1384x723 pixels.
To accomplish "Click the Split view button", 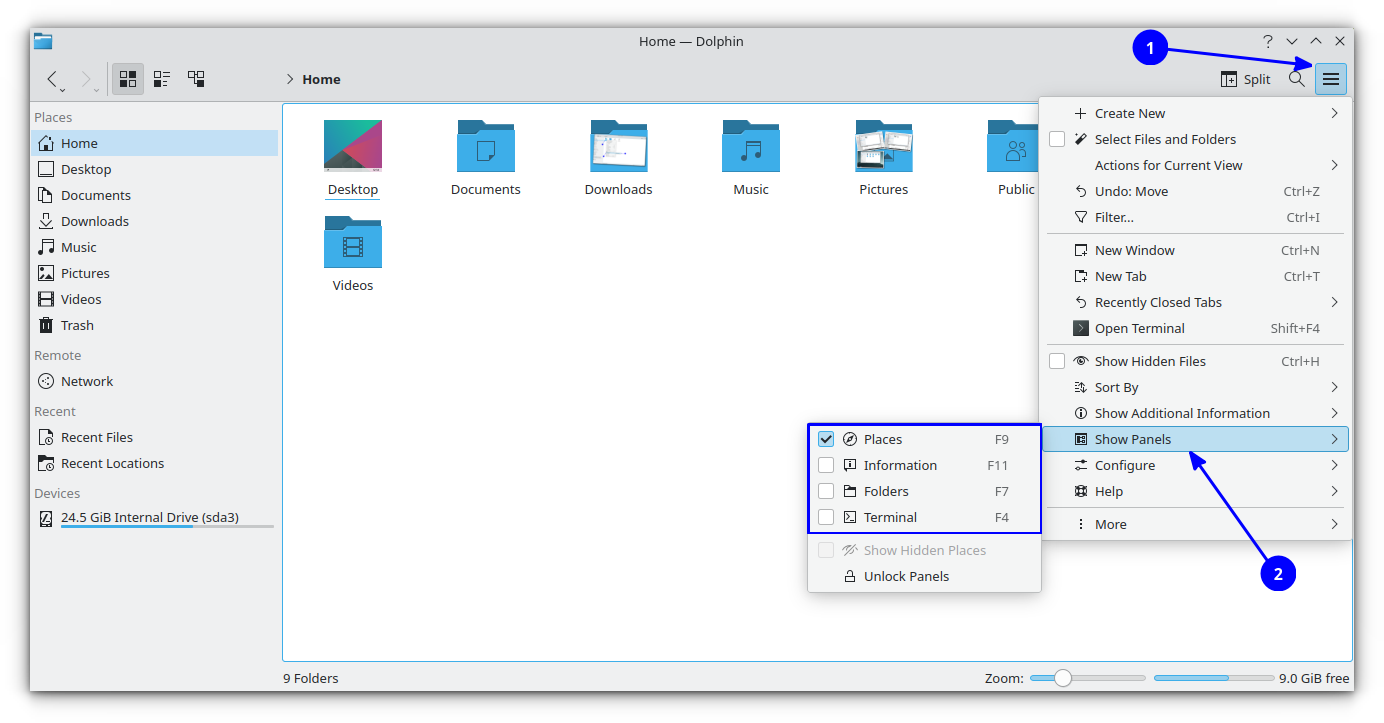I will tap(1243, 78).
